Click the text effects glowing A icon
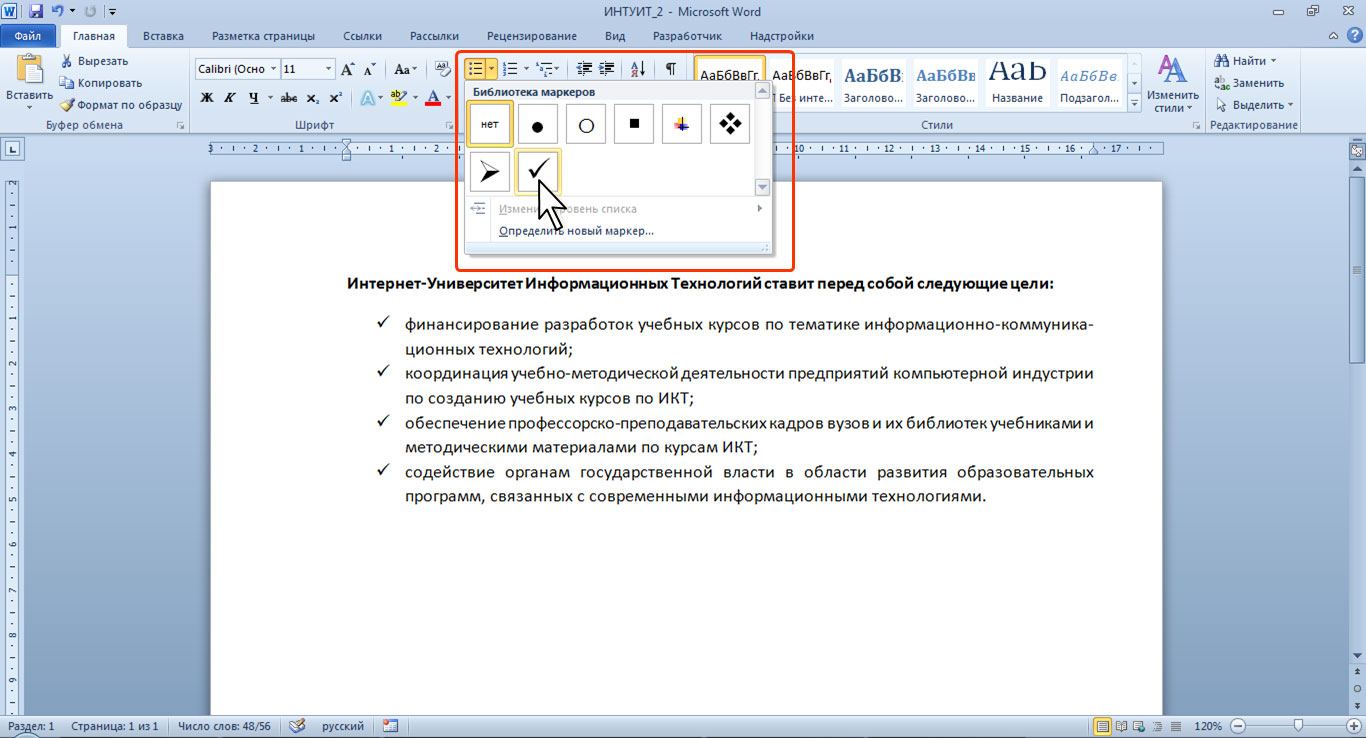1366x738 pixels. point(366,98)
